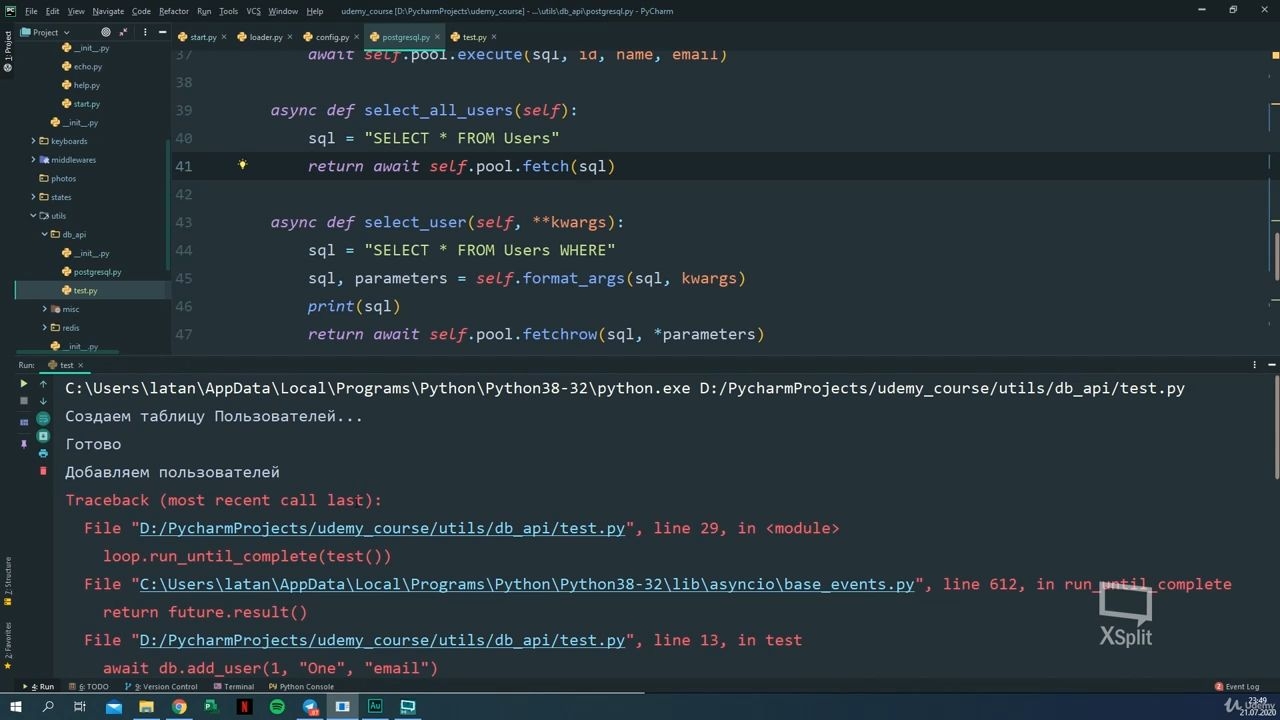Toggle soft-wrap in the Run console

pyautogui.click(x=43, y=419)
